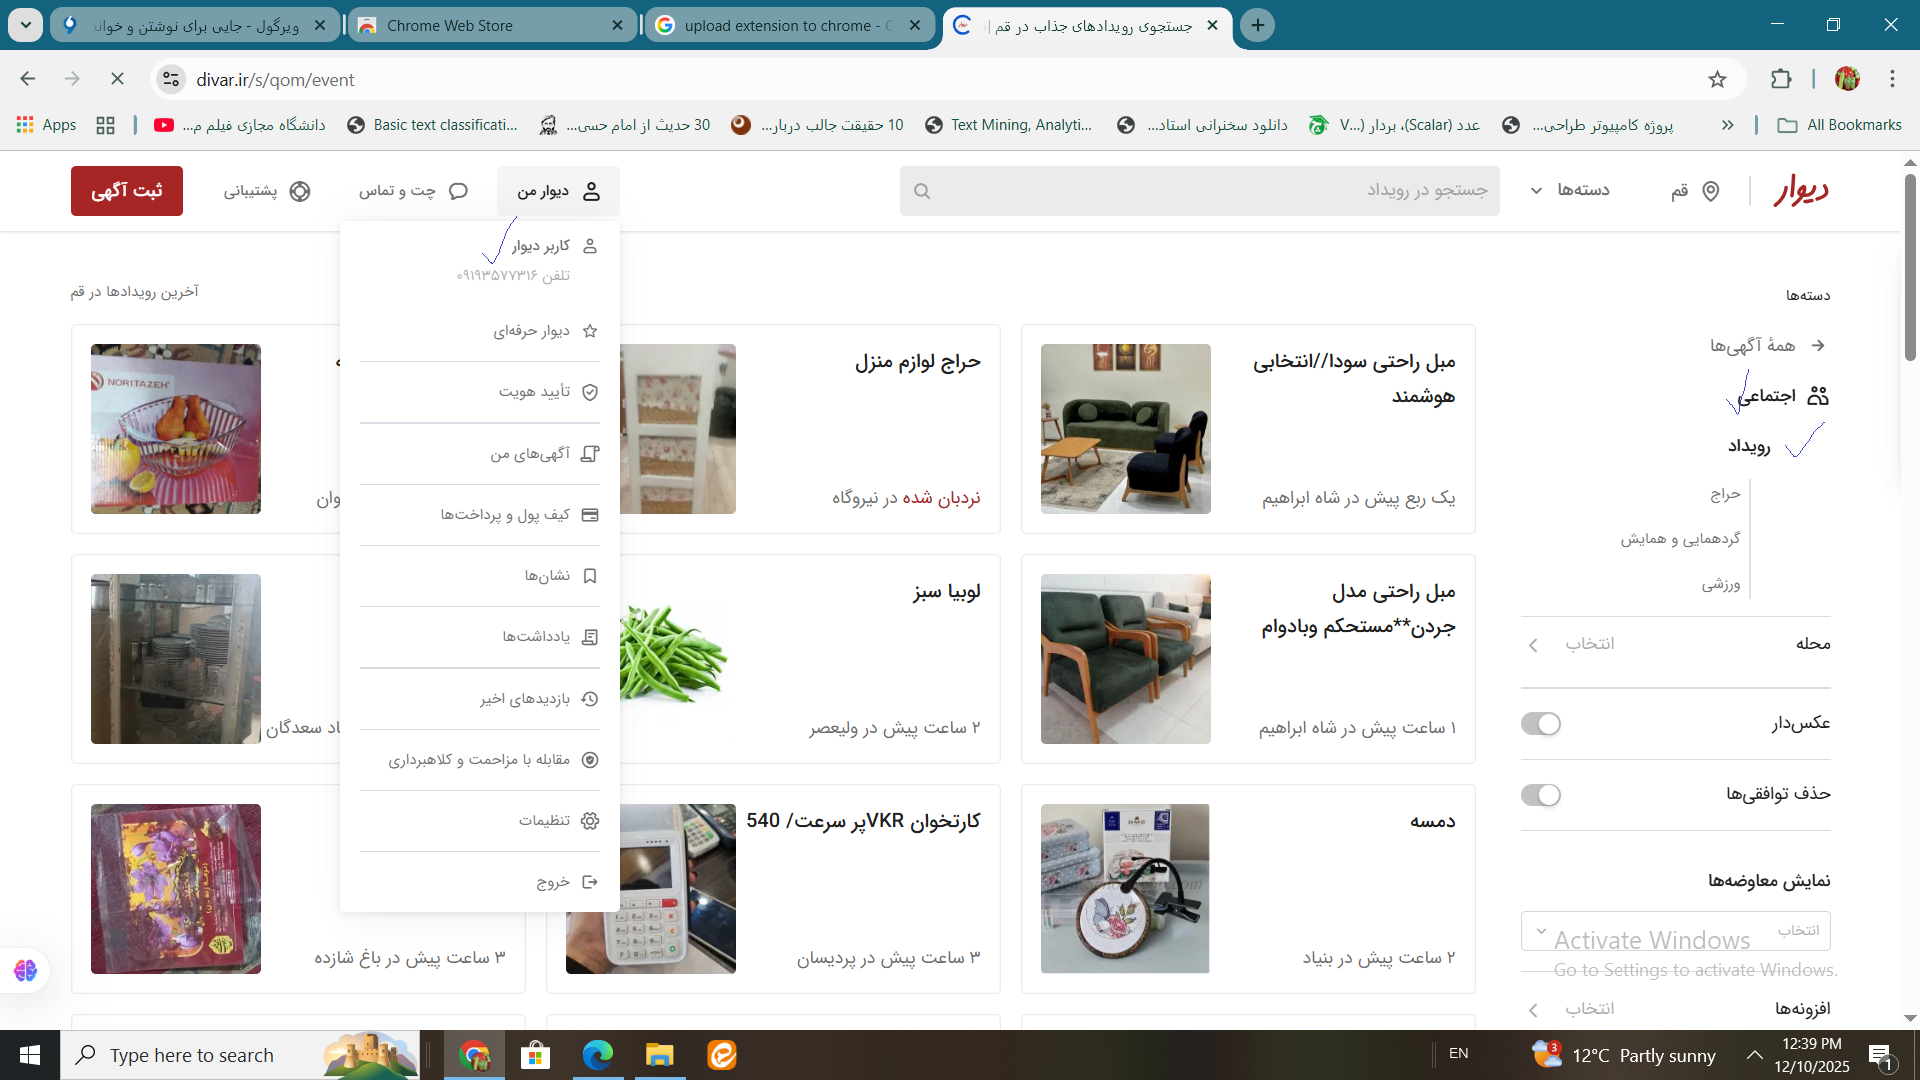Click the support (پشتیبانی) lifebuoy icon
The height and width of the screenshot is (1080, 1920).
coord(300,191)
